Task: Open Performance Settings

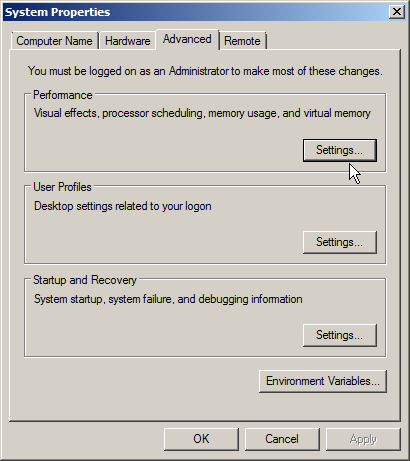Action: point(340,150)
